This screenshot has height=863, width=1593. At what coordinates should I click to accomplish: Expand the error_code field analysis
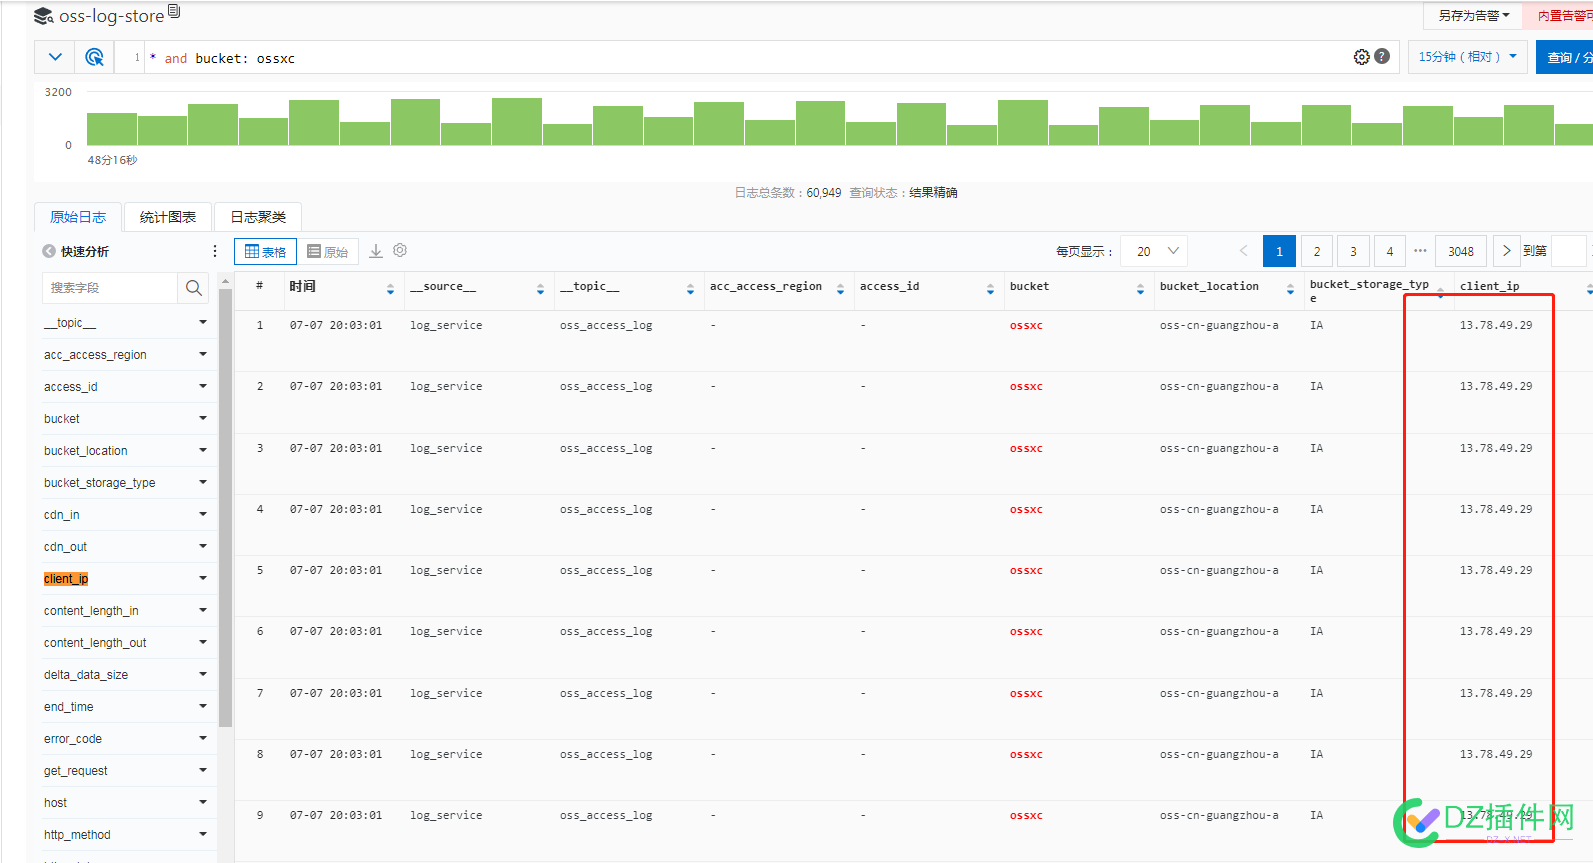point(203,738)
